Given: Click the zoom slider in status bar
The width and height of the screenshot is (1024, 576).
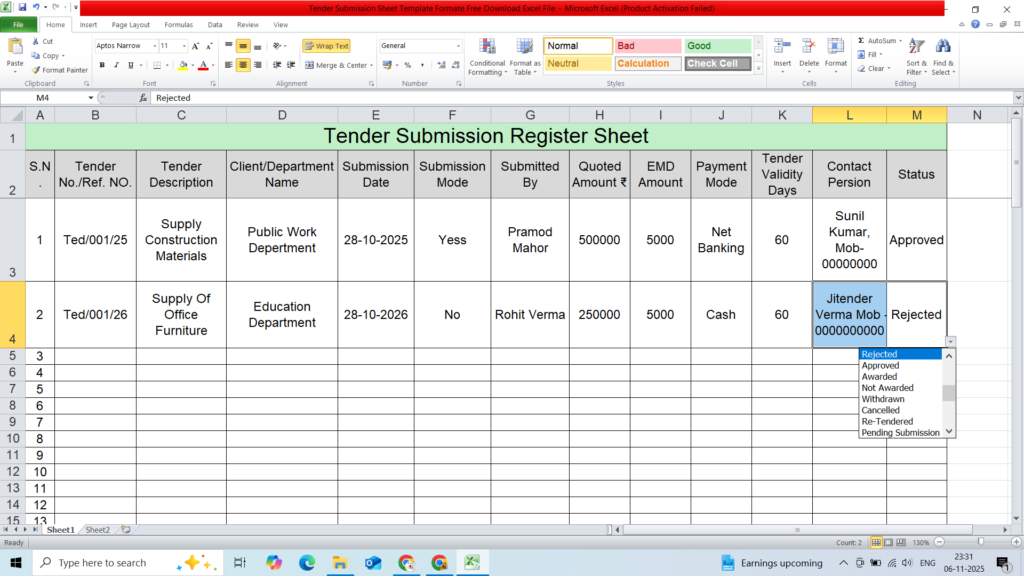Looking at the screenshot, I should pos(980,542).
